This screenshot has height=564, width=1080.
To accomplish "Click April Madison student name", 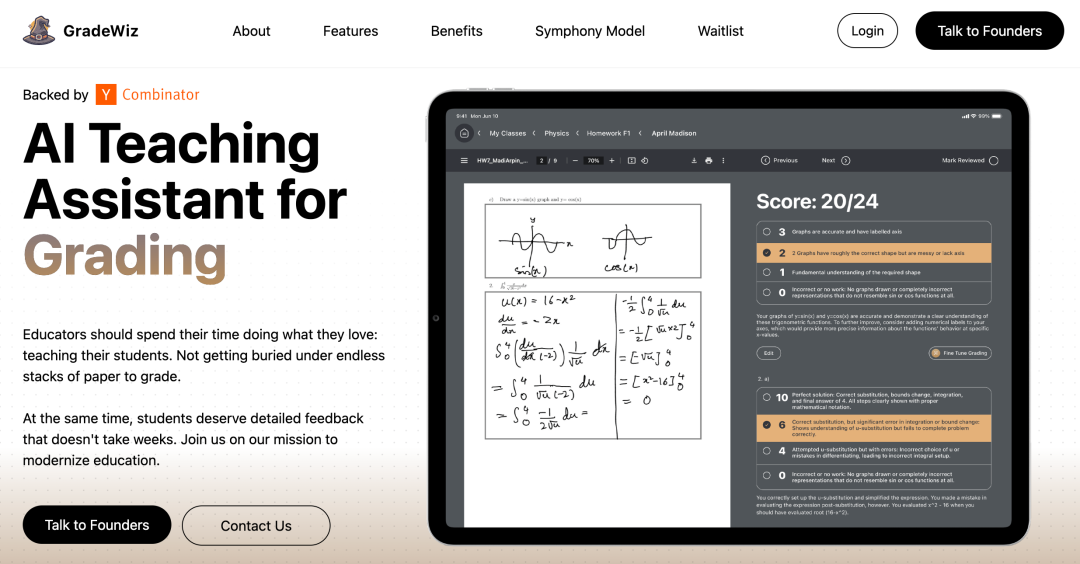I will click(674, 133).
